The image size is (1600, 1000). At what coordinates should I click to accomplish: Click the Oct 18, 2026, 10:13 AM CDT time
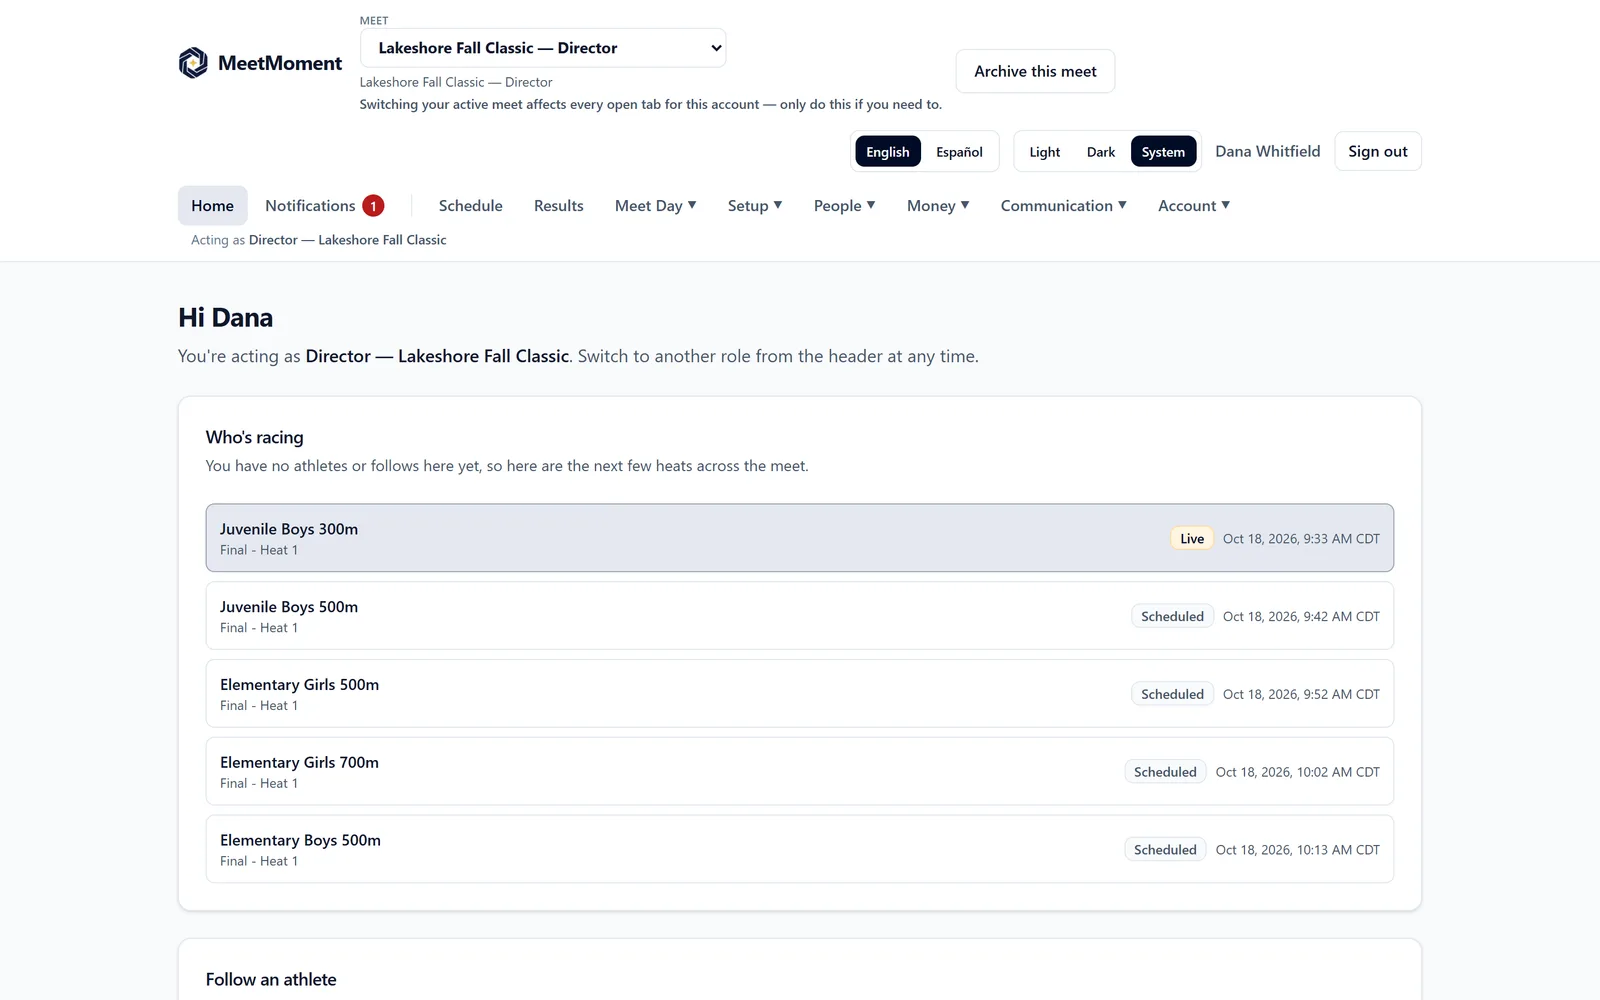pyautogui.click(x=1298, y=850)
